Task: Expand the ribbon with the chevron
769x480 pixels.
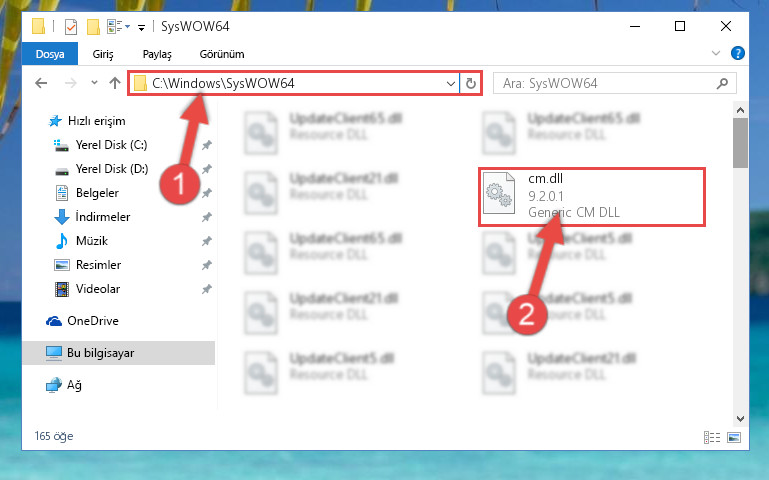Action: (x=716, y=53)
